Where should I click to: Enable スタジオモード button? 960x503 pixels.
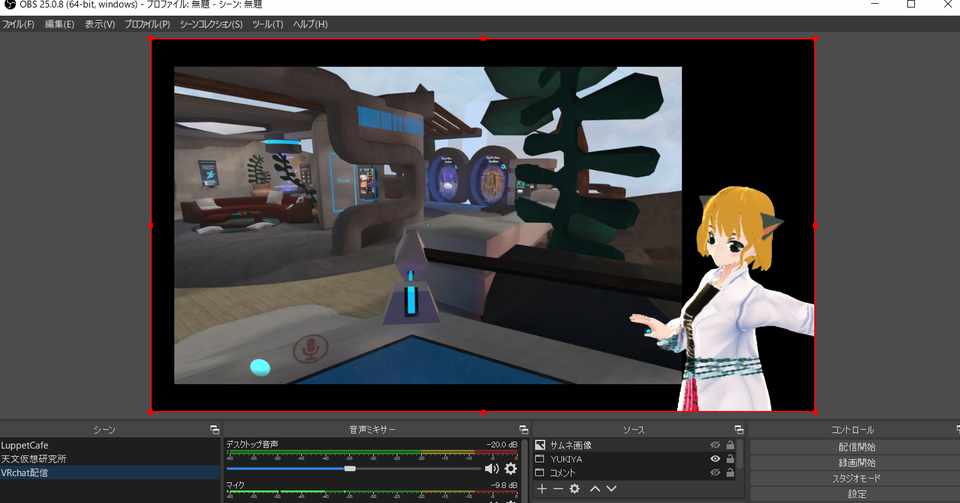point(857,478)
